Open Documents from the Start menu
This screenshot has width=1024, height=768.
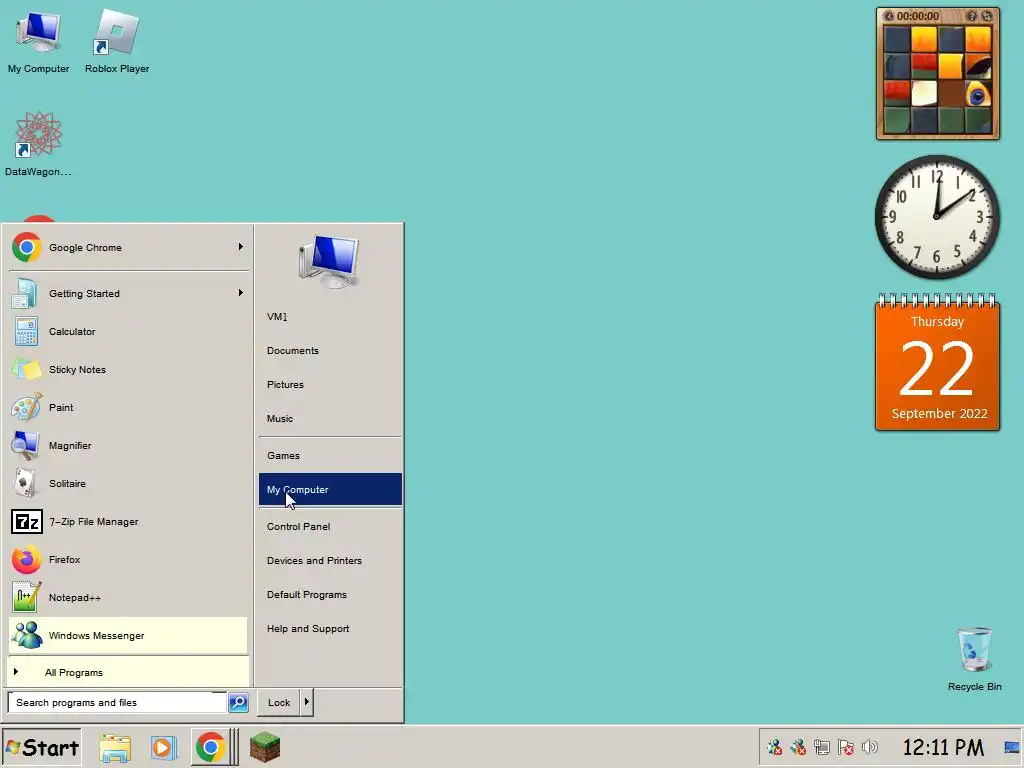coord(330,351)
